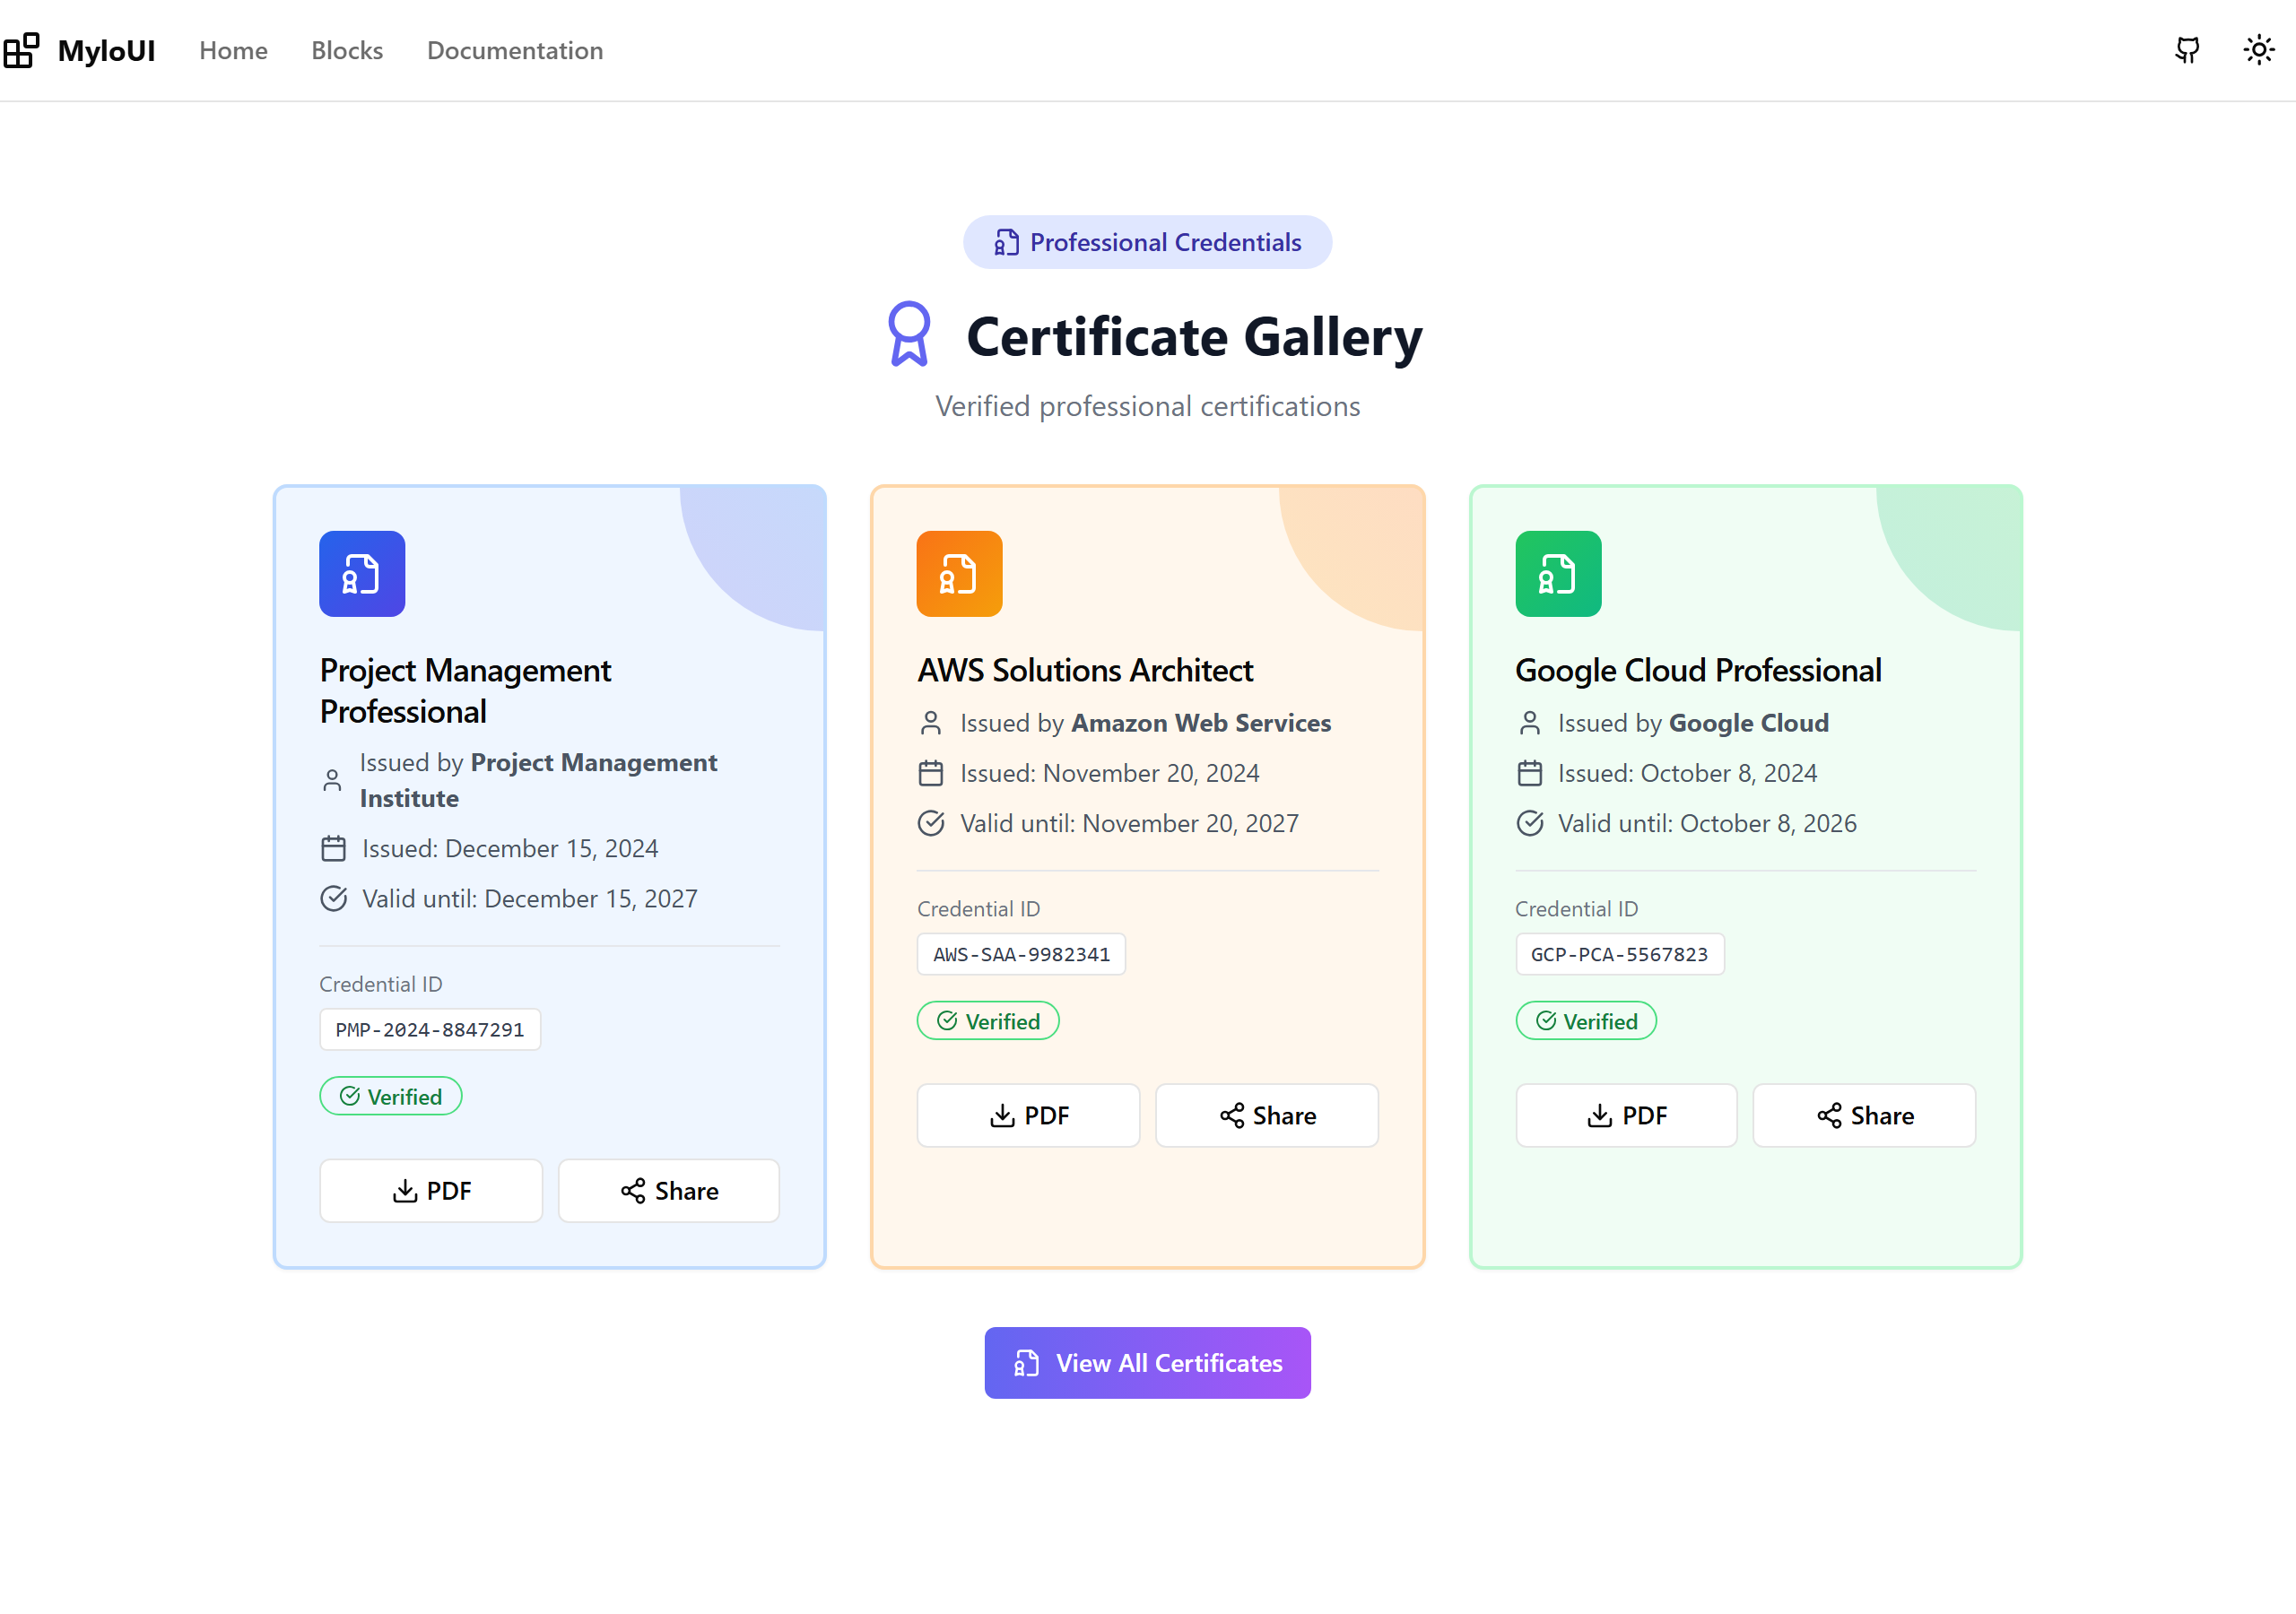Select credential ID GCP-PCA-5567823
Viewport: 2296px width, 1614px height.
click(1619, 954)
